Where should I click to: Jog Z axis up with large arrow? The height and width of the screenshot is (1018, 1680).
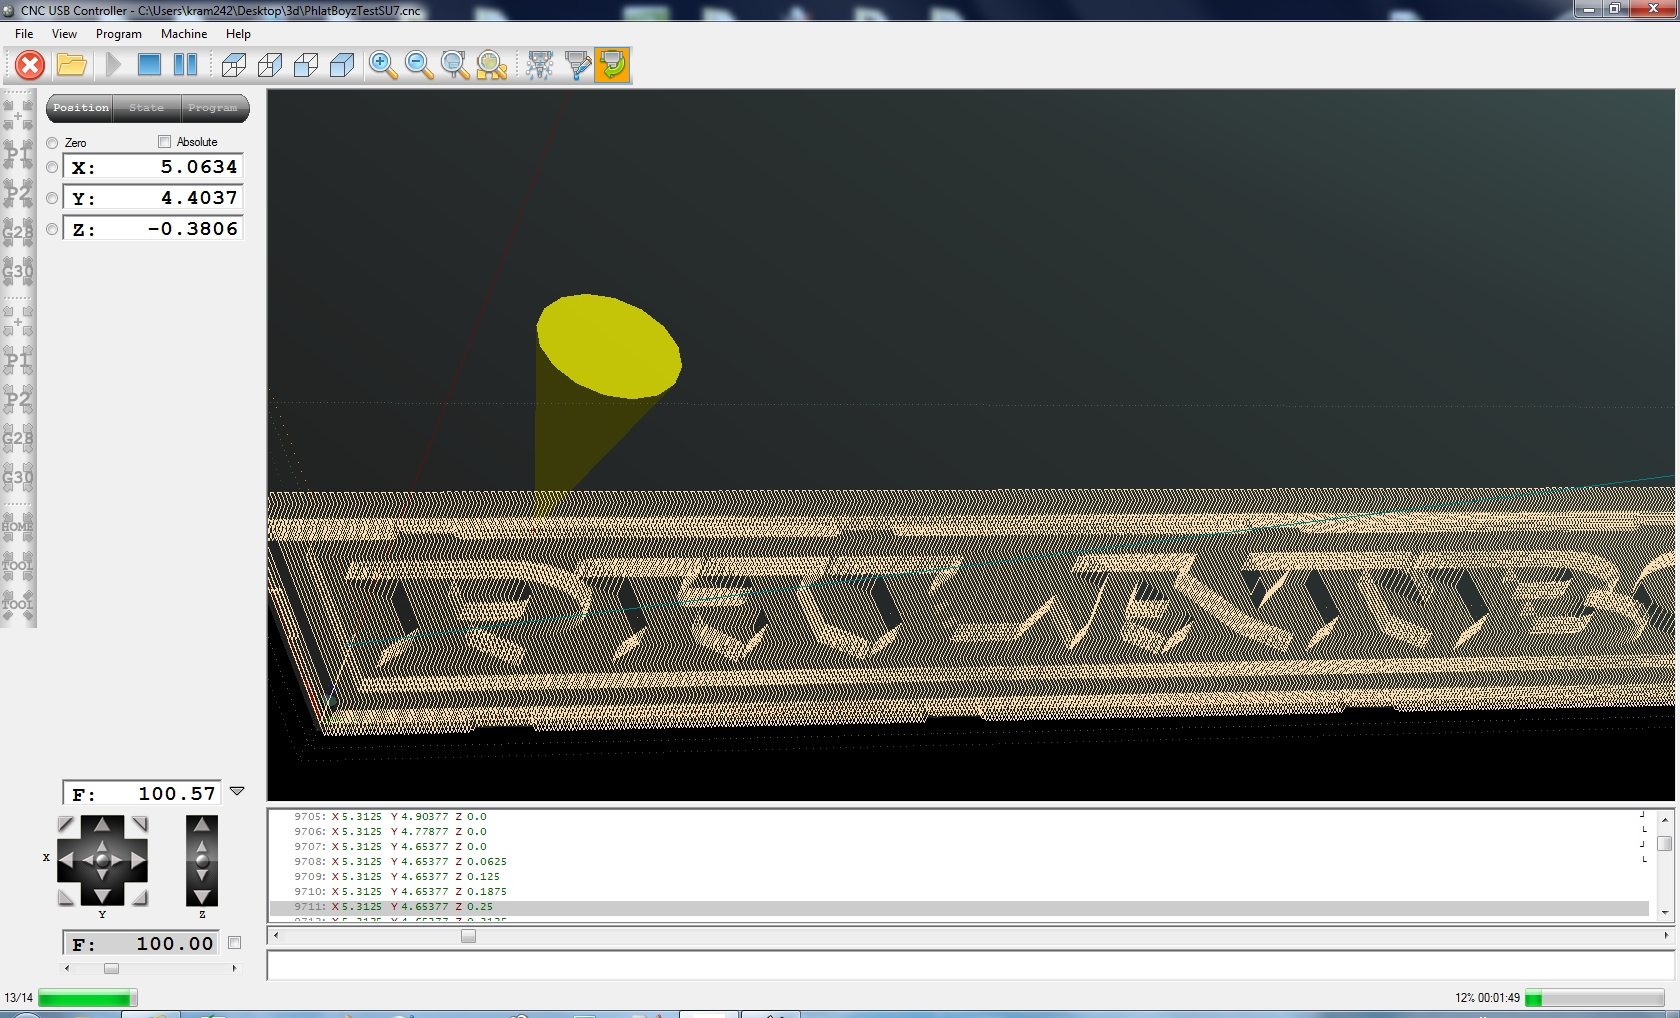click(x=202, y=825)
